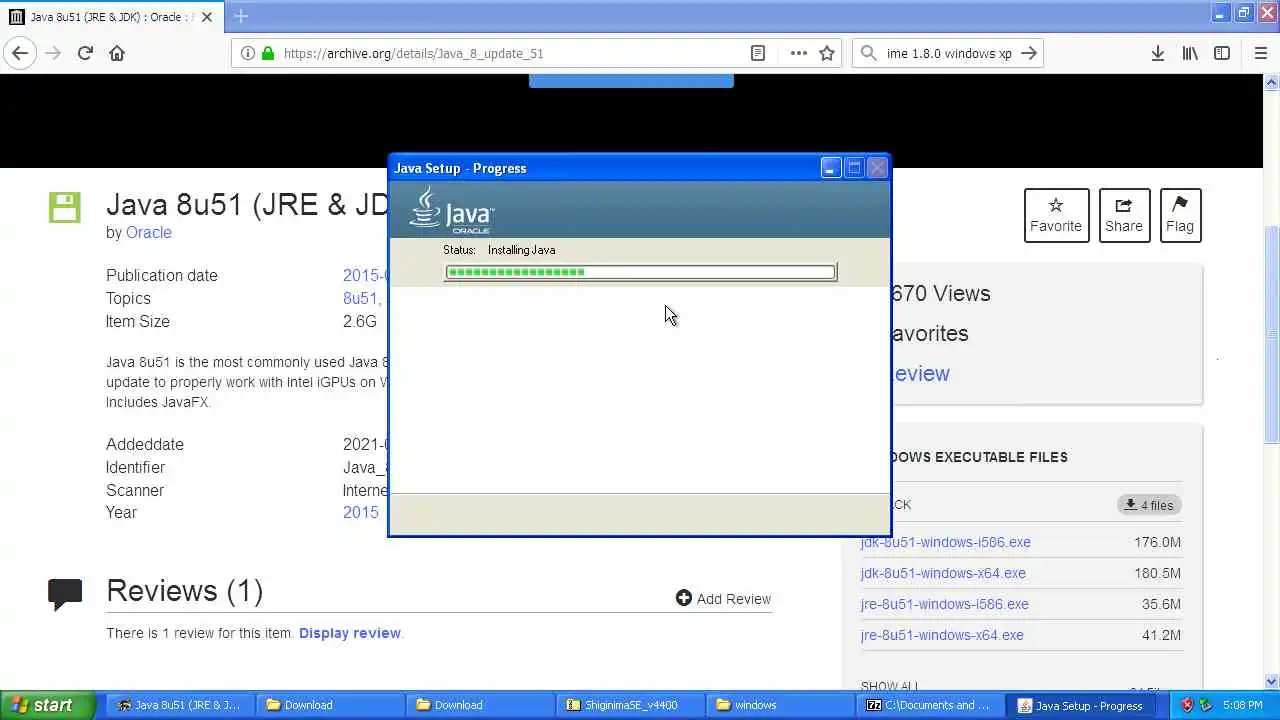Image resolution: width=1280 pixels, height=720 pixels.
Task: Toggle reader view icon in address bar
Action: pyautogui.click(x=758, y=53)
